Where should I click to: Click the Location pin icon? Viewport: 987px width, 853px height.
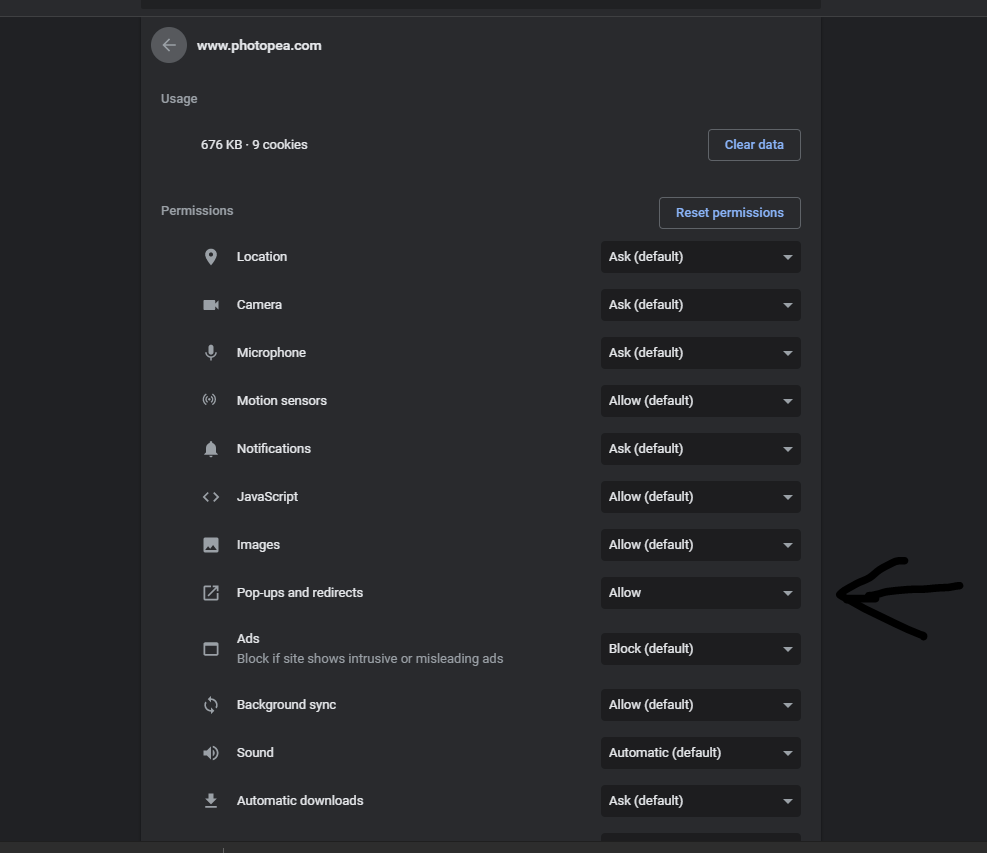211,257
